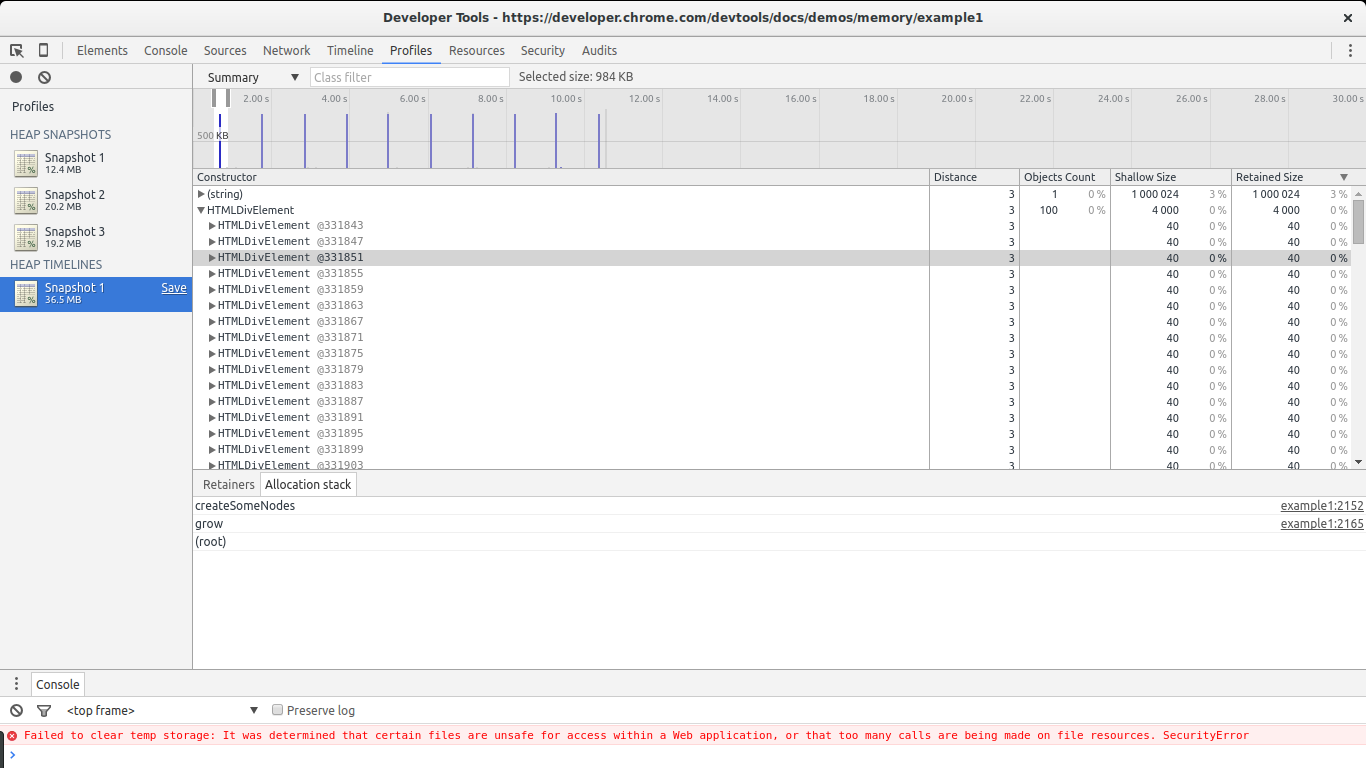Open the Summary view dropdown

(x=253, y=77)
